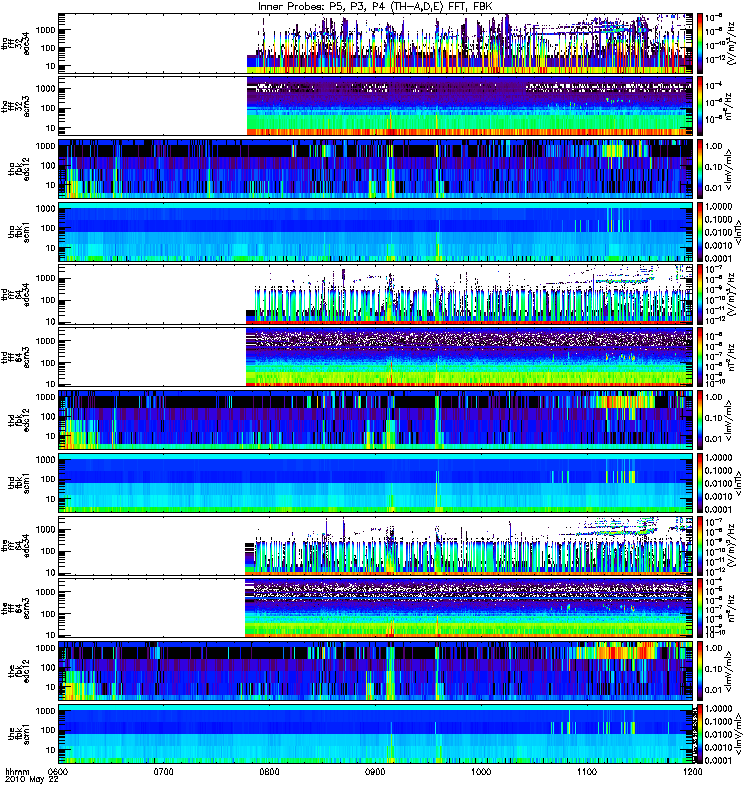750x800 pixels.
Task: Select the color bar beside tha fff scm3 panel
Action: [x=700, y=106]
